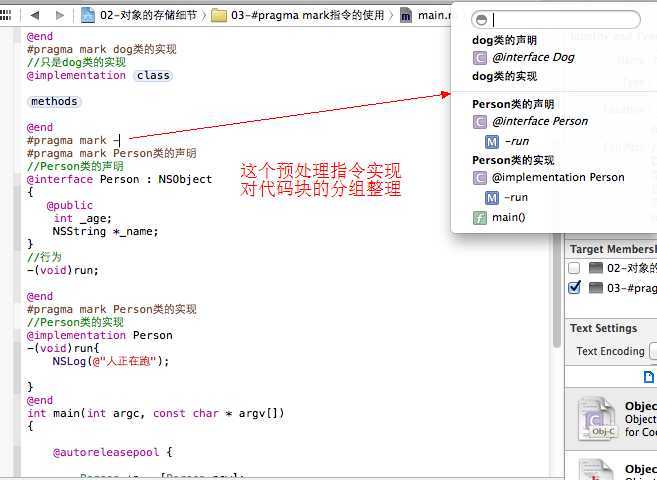Jump to Person类的声明 mark
Screen dimensions: 657x480
[513, 104]
